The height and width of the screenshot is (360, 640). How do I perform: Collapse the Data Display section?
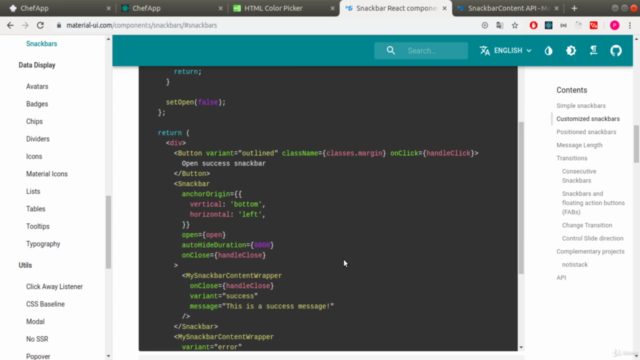tap(37, 65)
